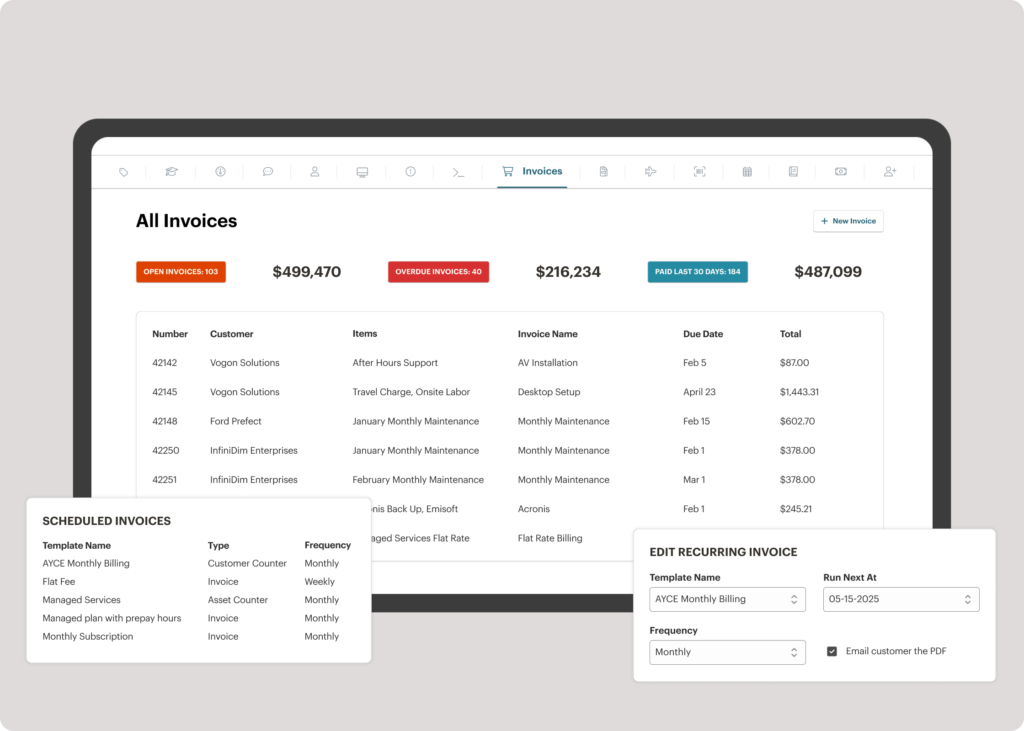The width and height of the screenshot is (1024, 731).
Task: Open the Template Name dropdown showing AYCE Monthly Billing
Action: (727, 599)
